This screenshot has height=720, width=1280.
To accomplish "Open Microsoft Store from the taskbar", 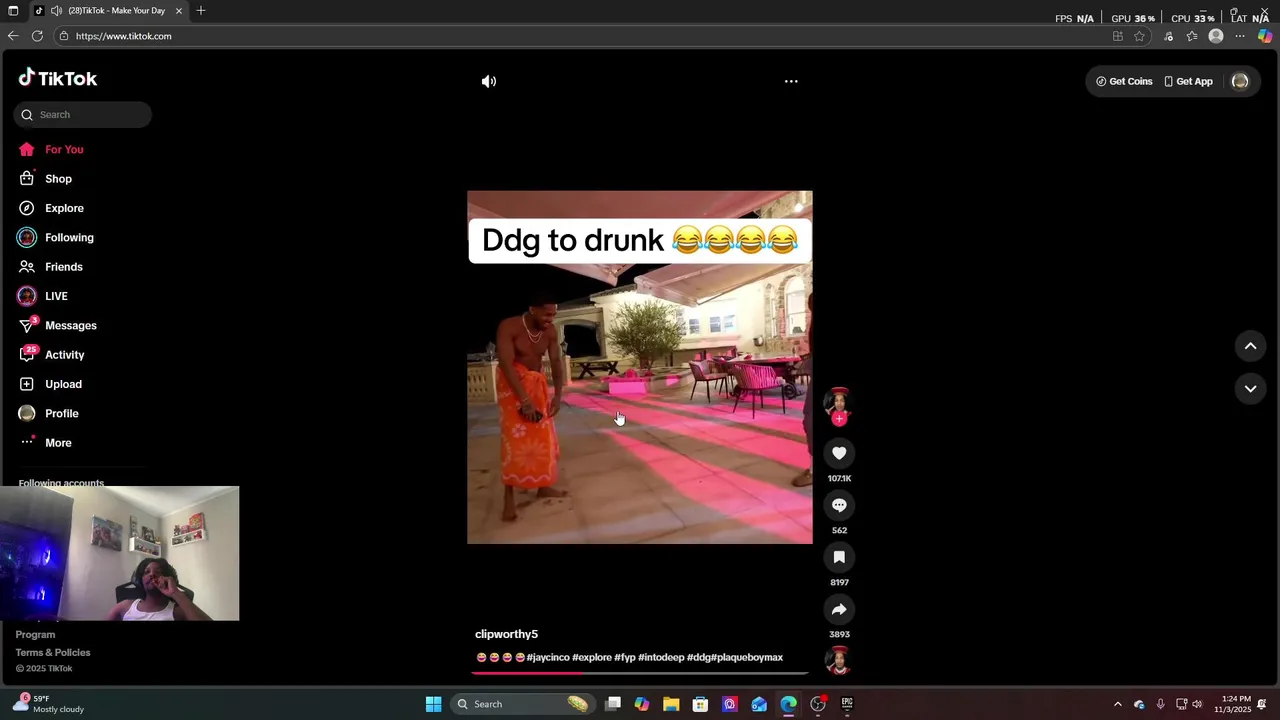I will point(700,704).
